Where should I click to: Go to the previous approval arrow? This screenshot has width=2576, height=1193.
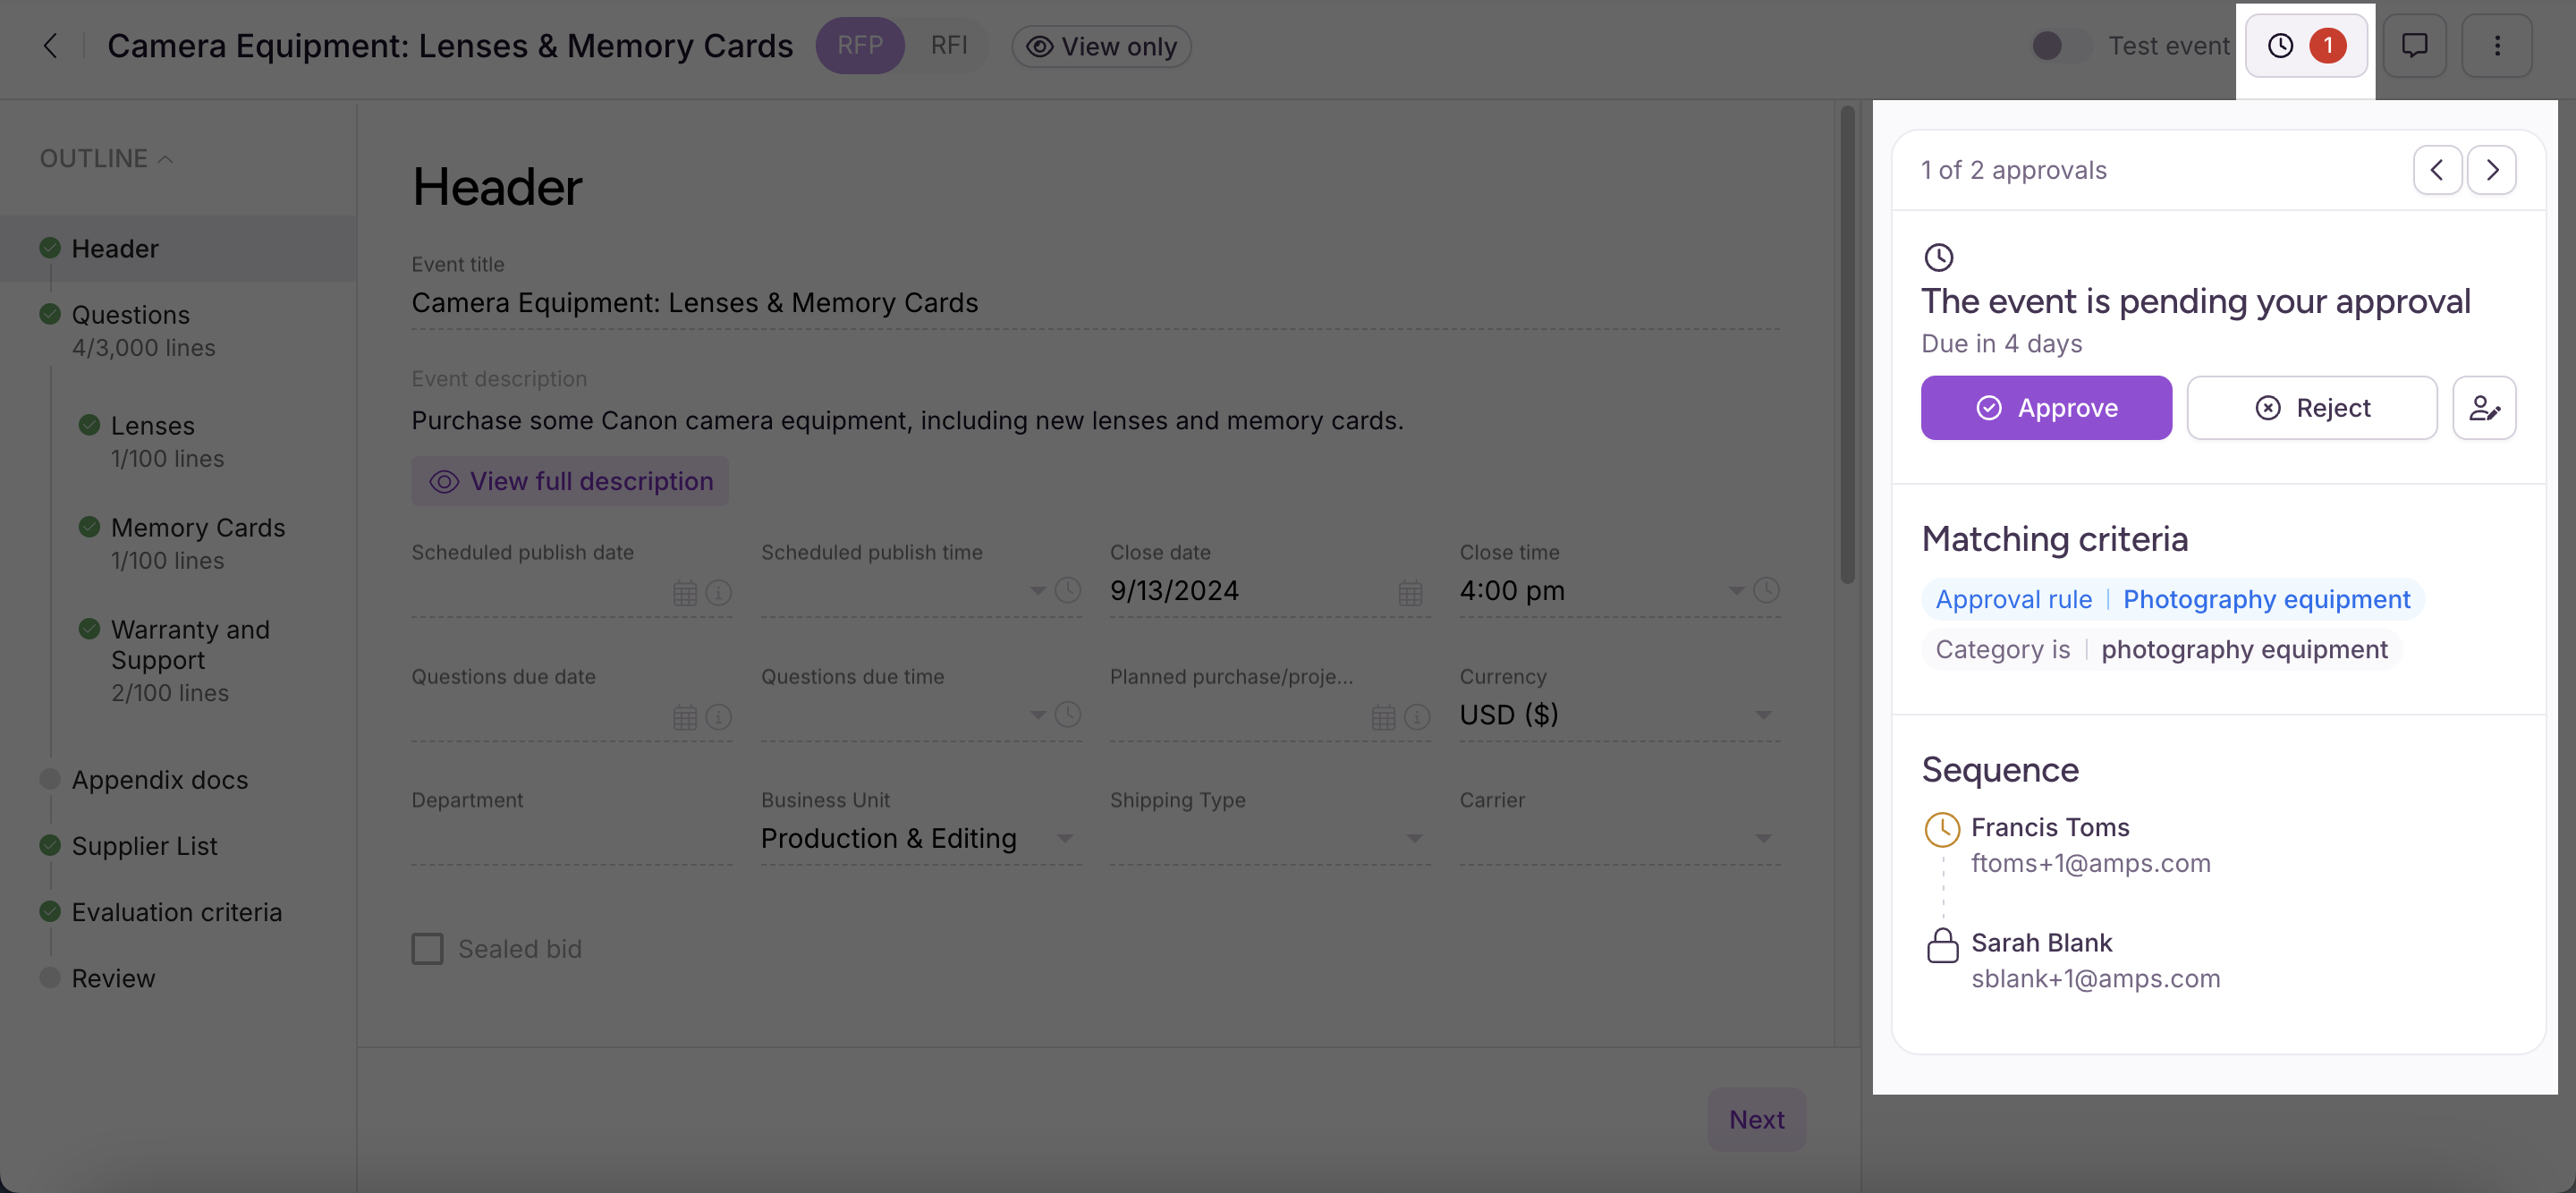point(2437,170)
